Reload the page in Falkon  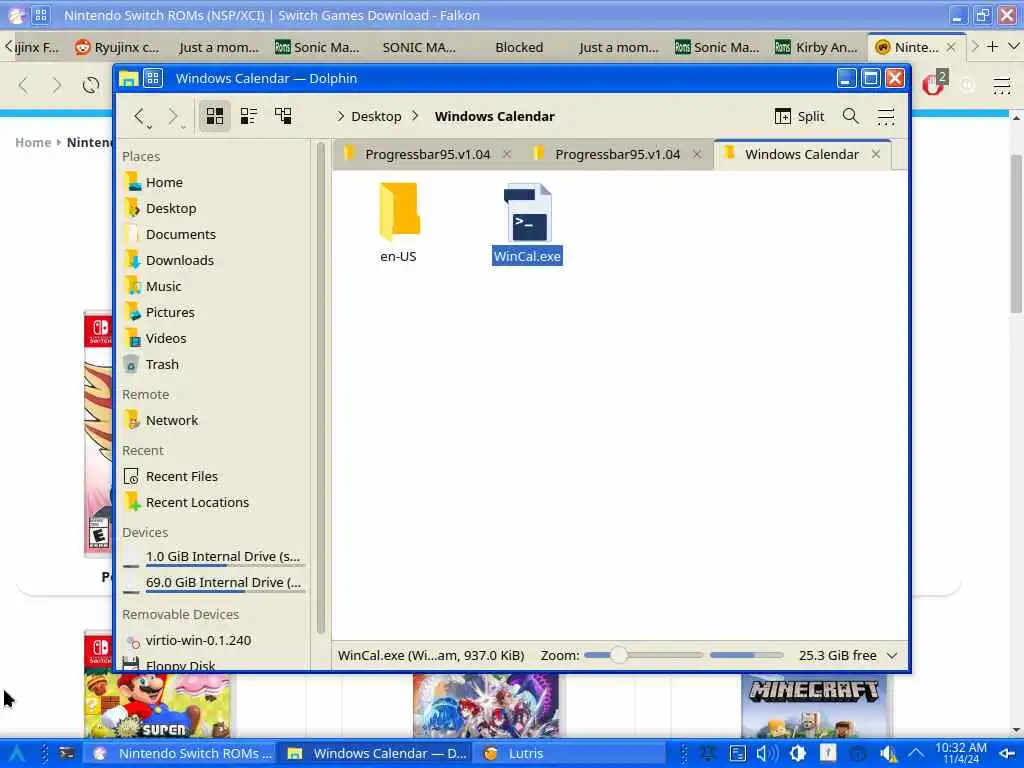pyautogui.click(x=91, y=85)
